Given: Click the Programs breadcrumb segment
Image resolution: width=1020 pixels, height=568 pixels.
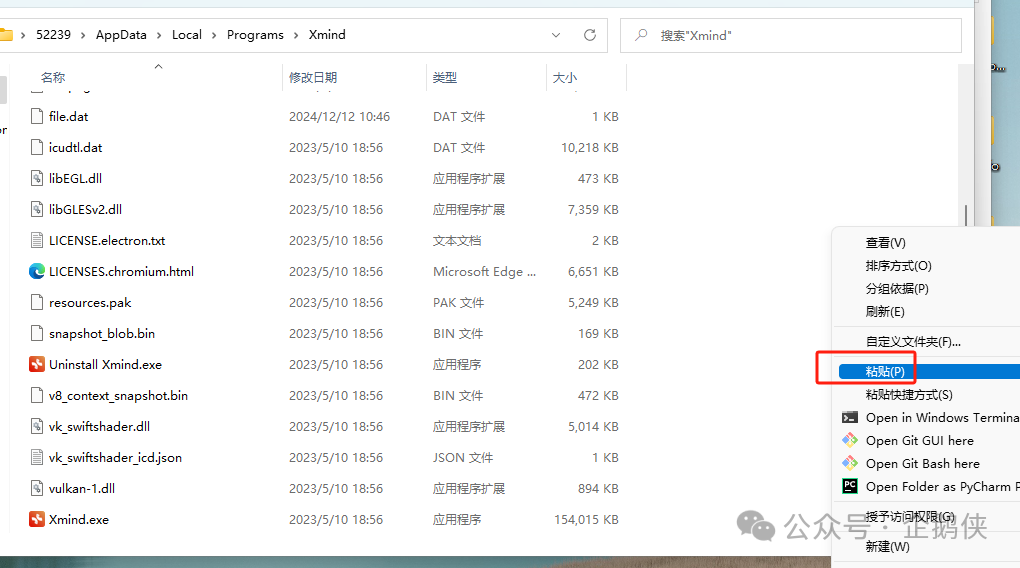Looking at the screenshot, I should pos(255,35).
